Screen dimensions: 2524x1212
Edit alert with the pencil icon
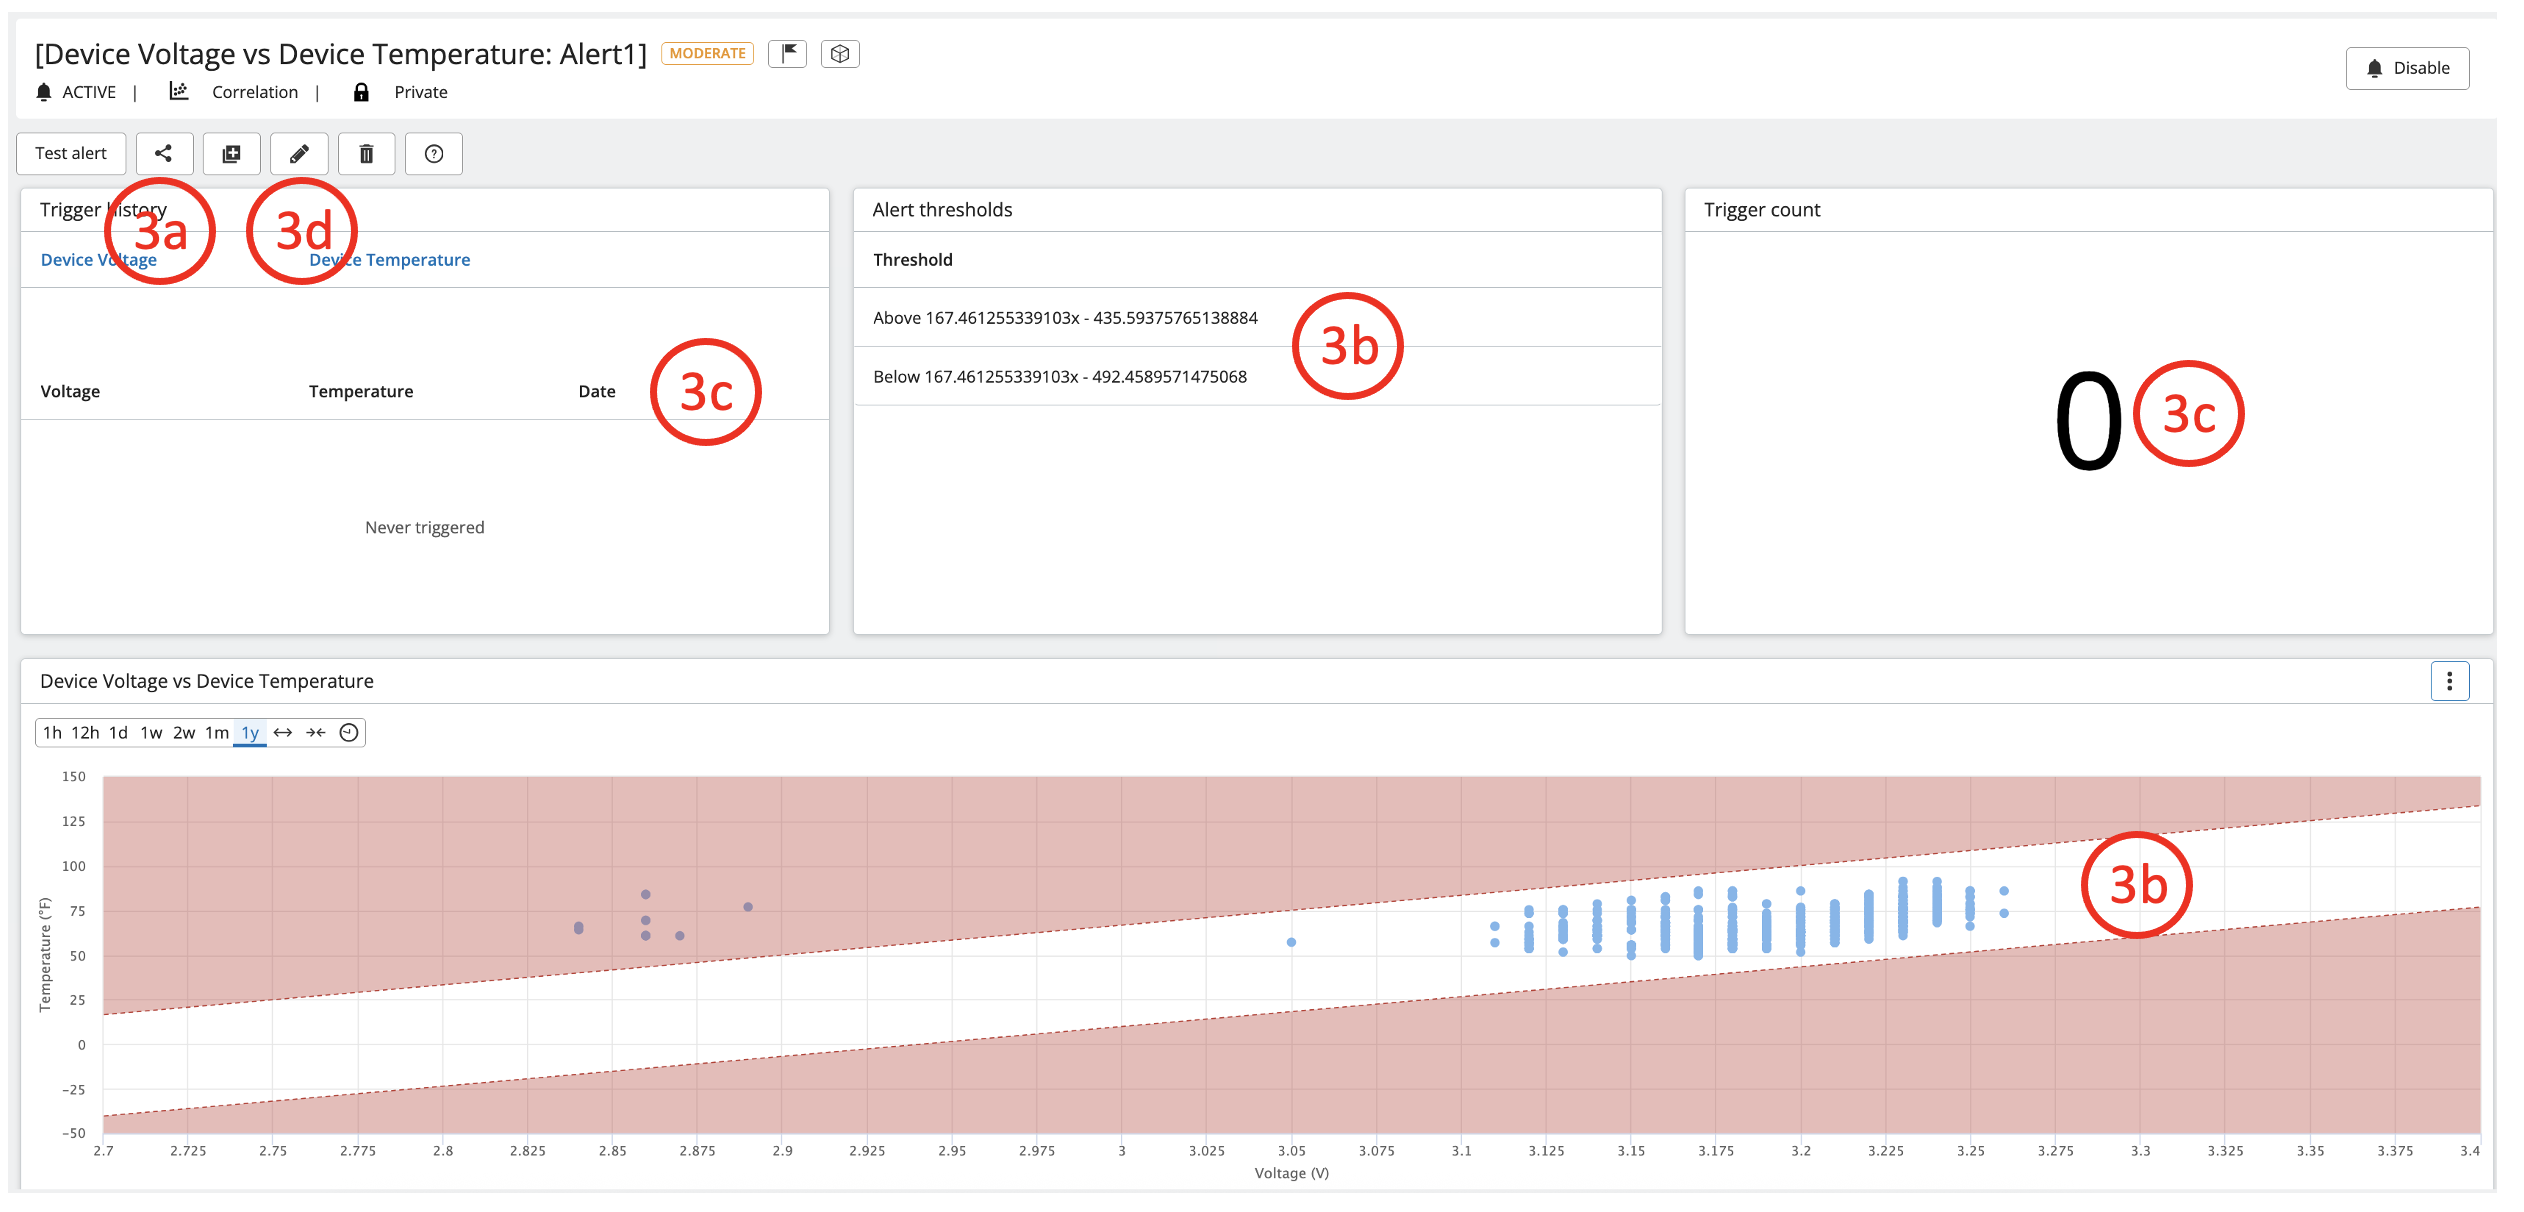pos(299,153)
